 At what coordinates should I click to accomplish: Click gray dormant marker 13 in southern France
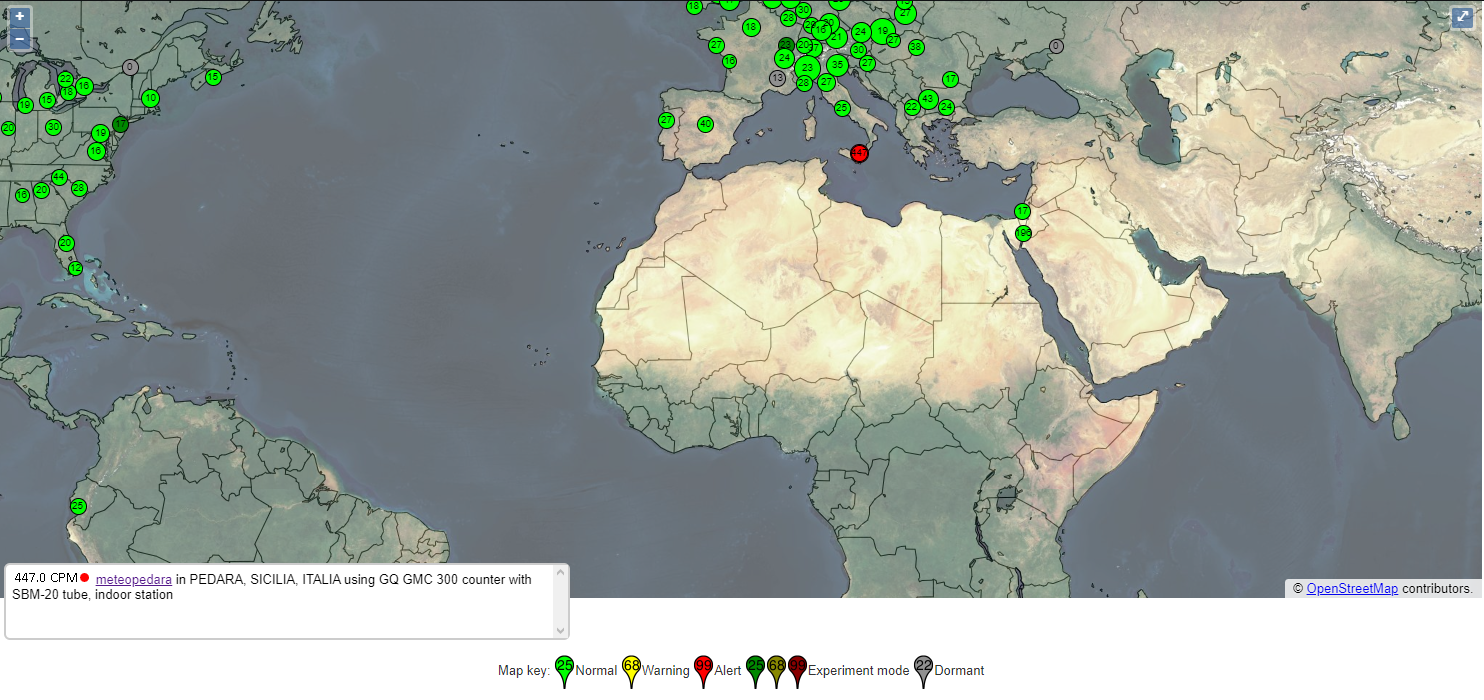(777, 78)
